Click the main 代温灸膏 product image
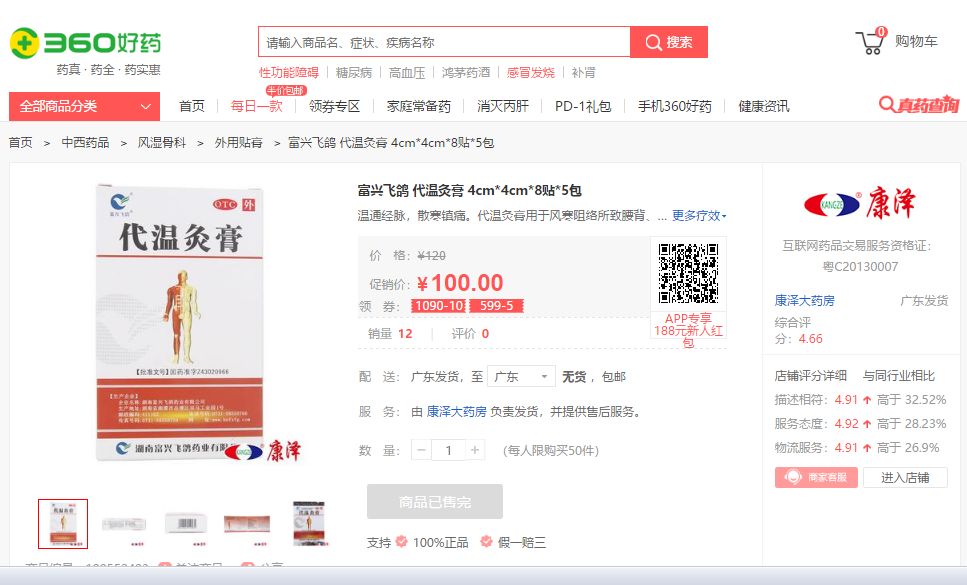 180,322
